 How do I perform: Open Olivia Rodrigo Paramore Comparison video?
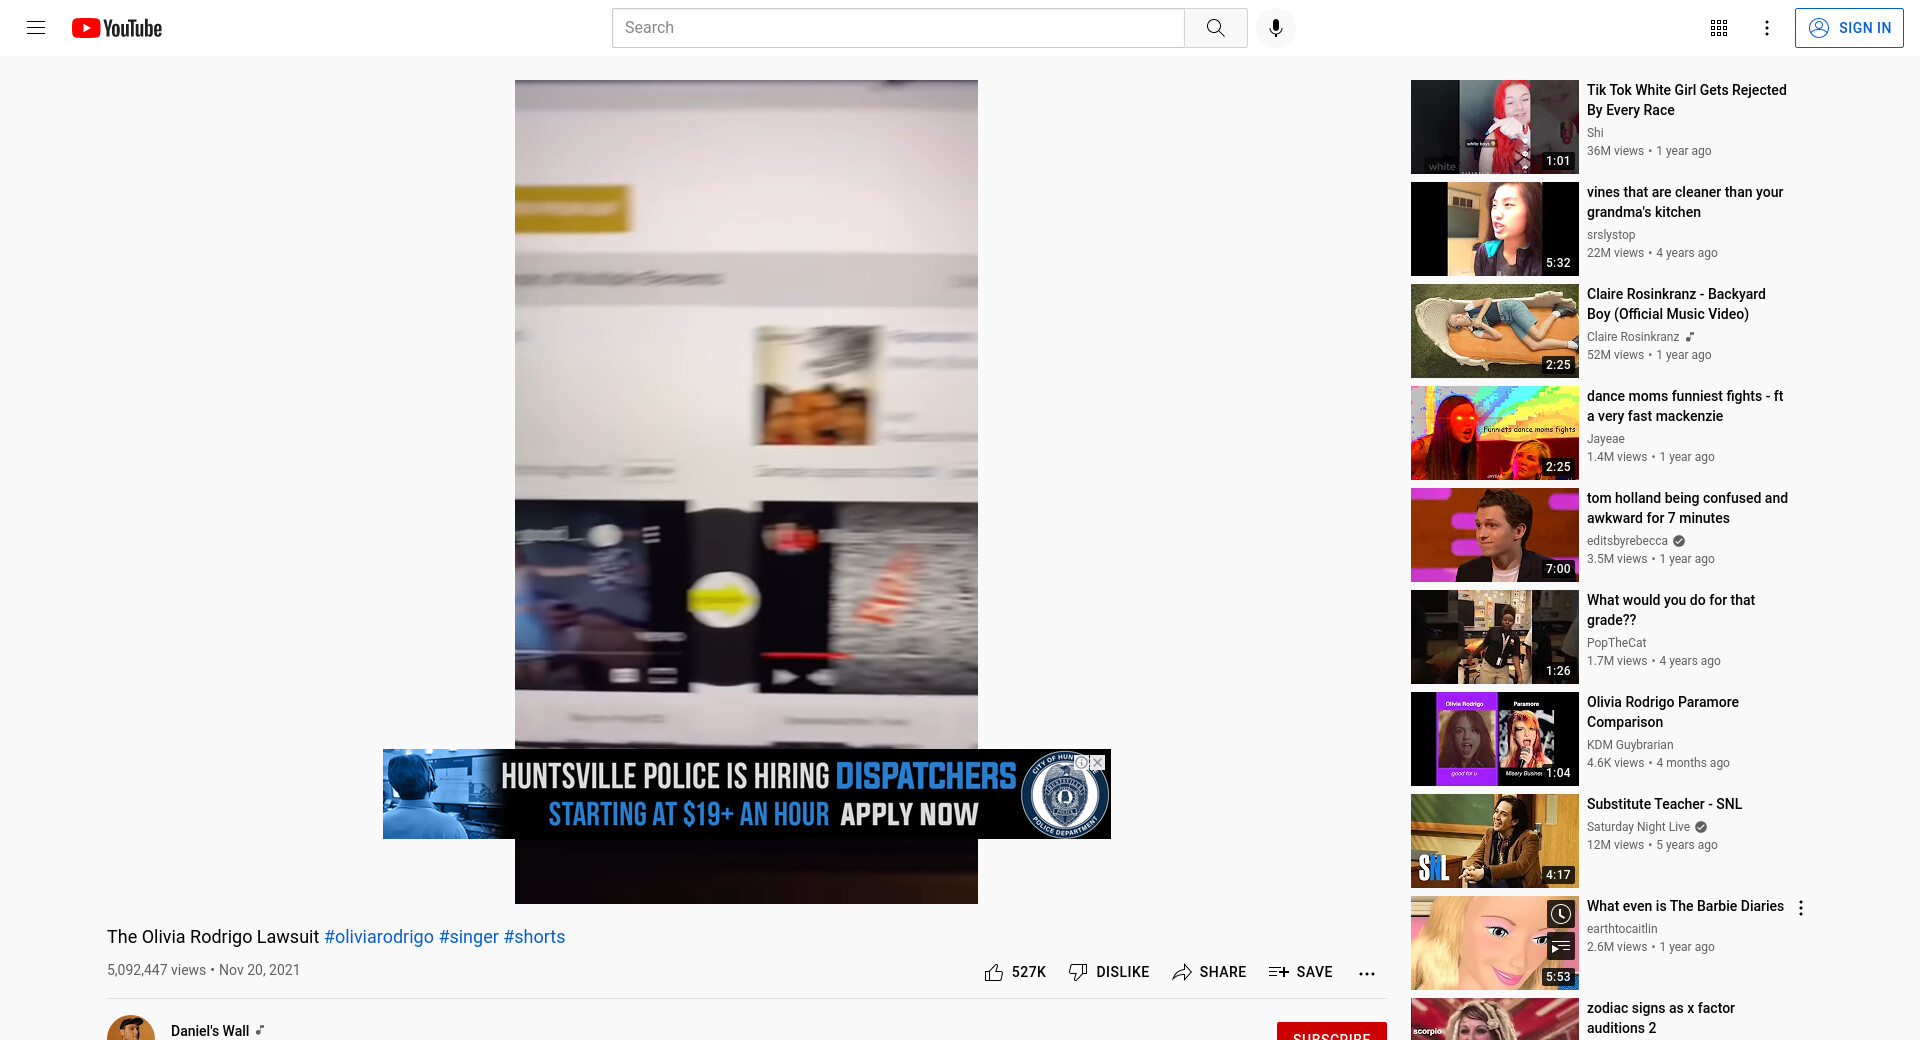tap(1663, 712)
